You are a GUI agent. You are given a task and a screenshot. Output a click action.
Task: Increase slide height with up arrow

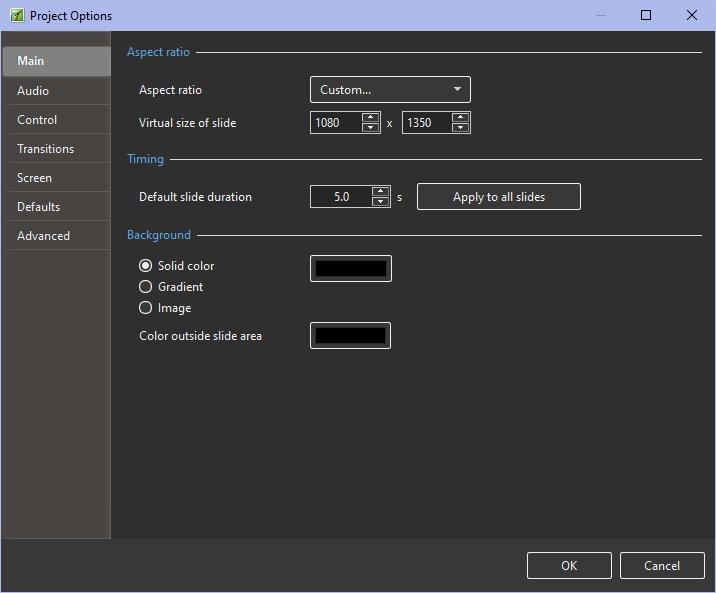pyautogui.click(x=460, y=117)
